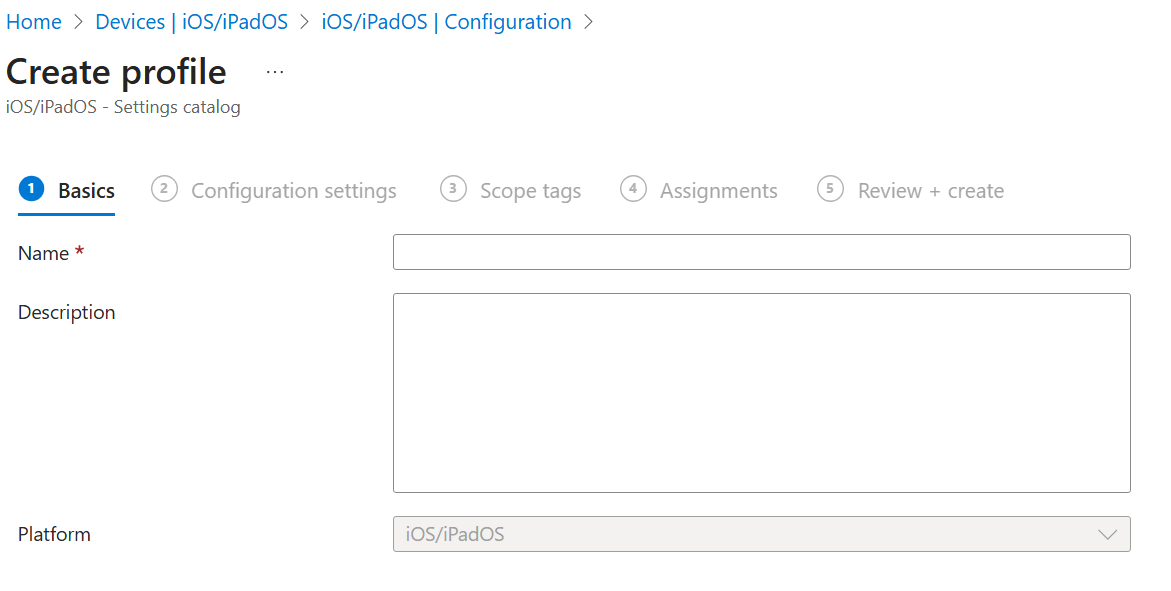Open the Scope tags step
Image resolution: width=1171 pixels, height=591 pixels.
click(x=530, y=190)
